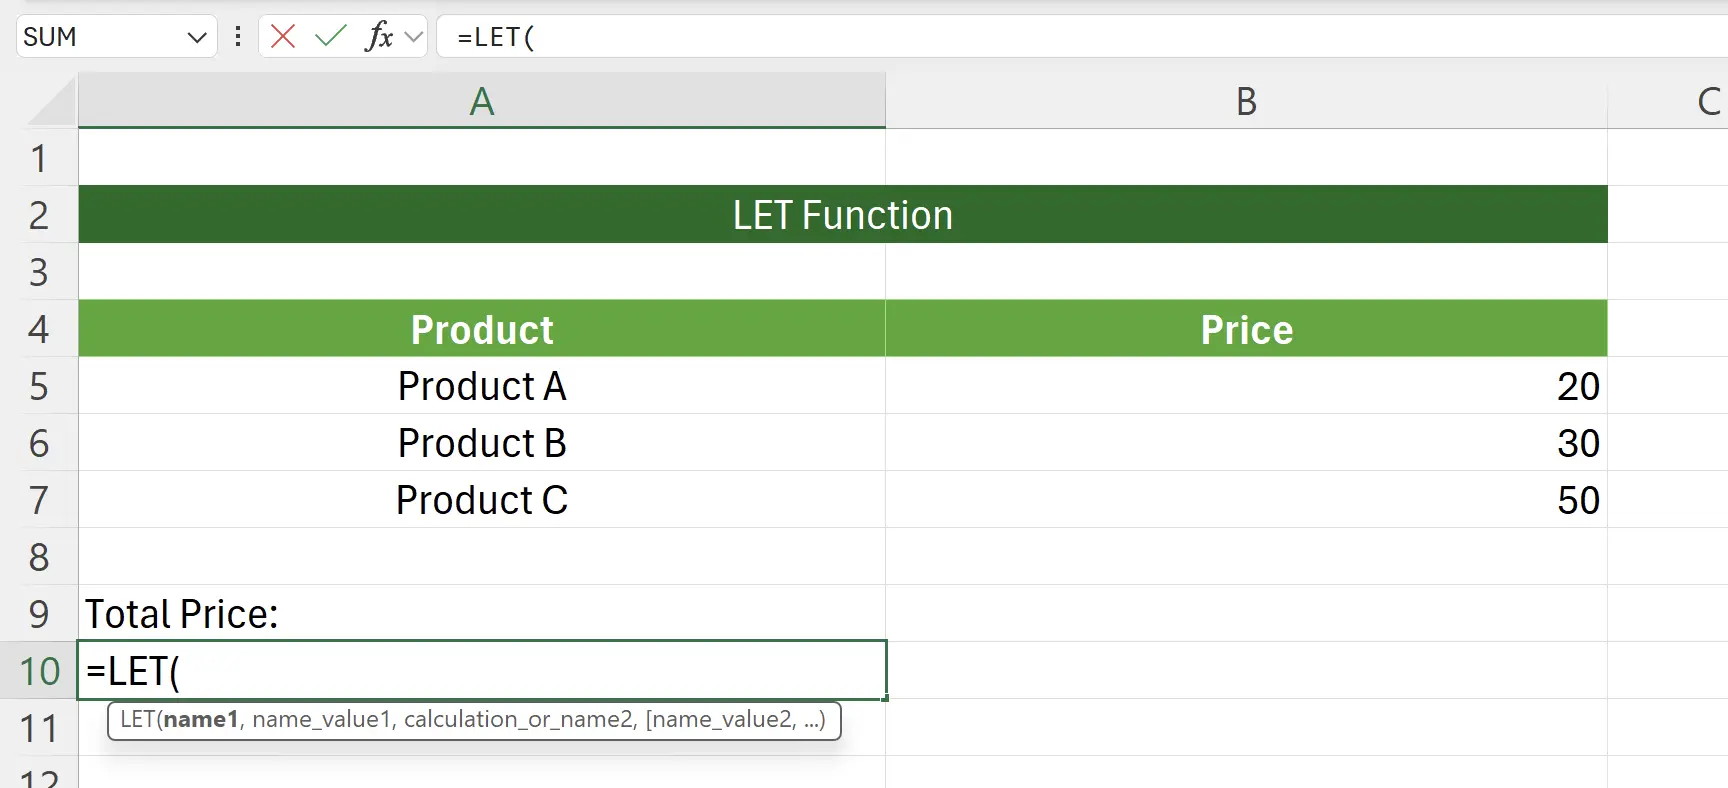Select the cell containing Product A

click(482, 386)
